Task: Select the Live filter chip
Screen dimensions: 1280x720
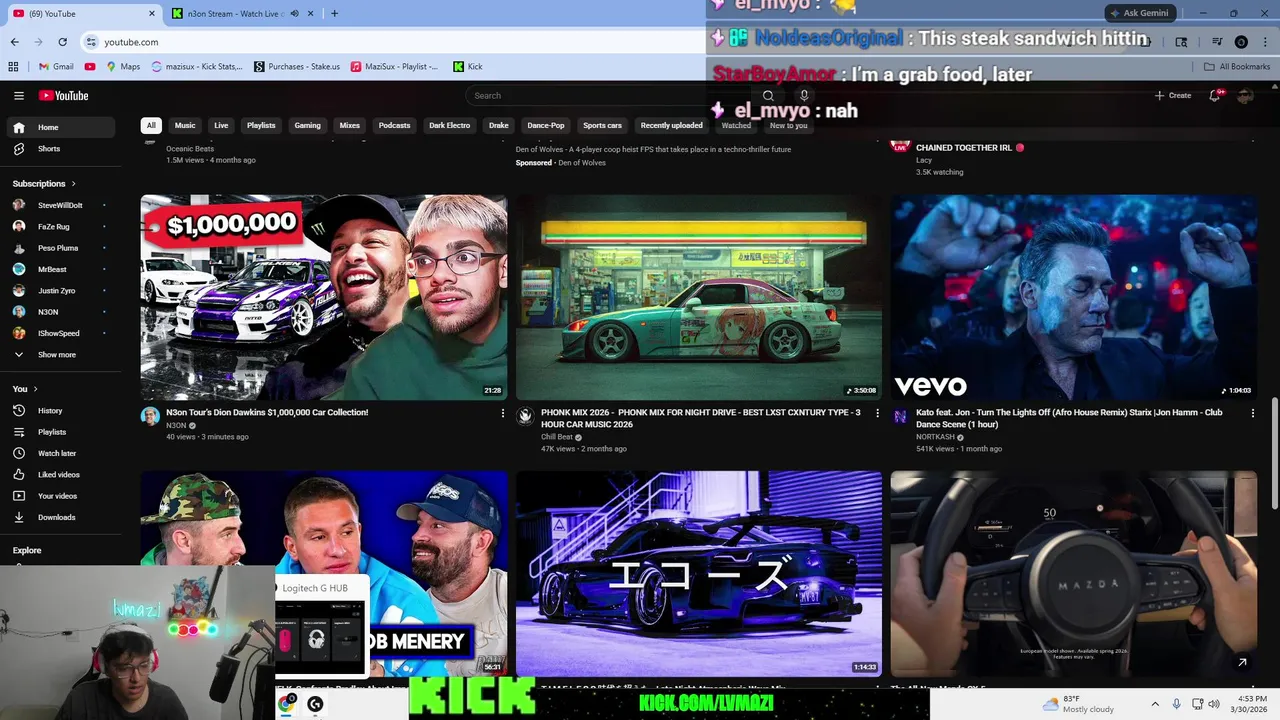Action: [x=221, y=126]
